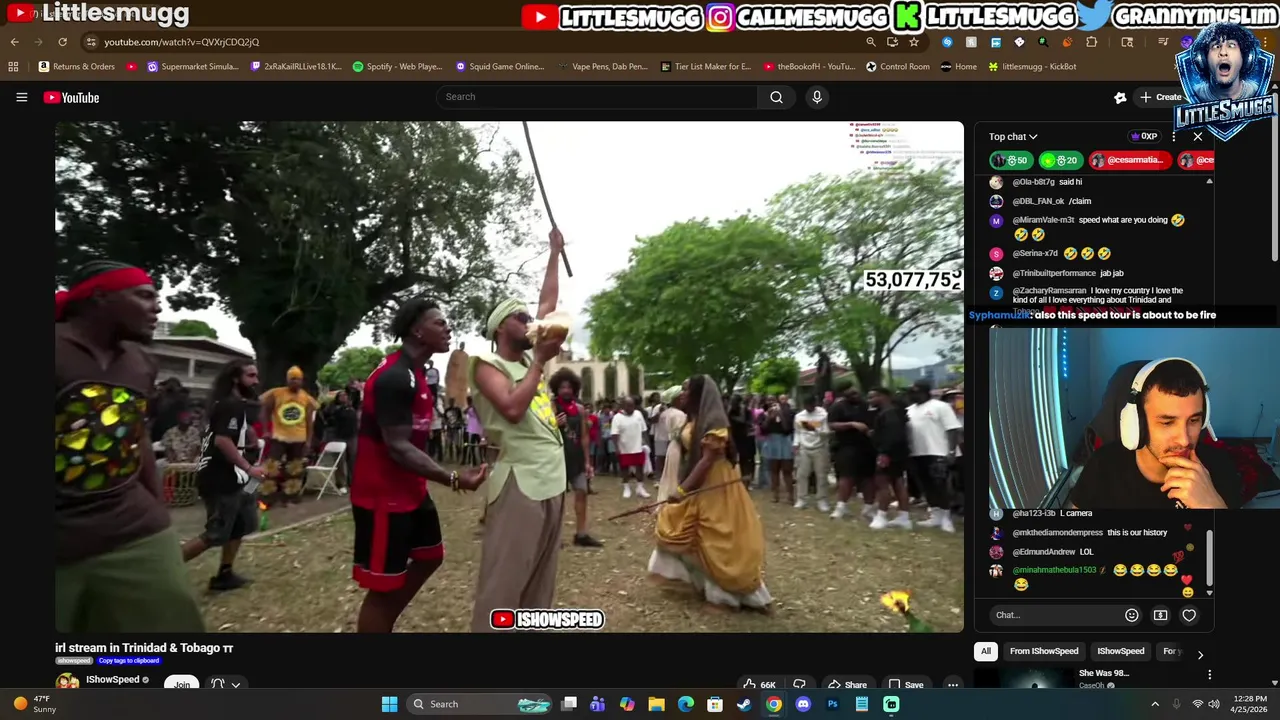Viewport: 1280px width, 720px height.
Task: Select the From IShowSpeed filter chip
Action: pos(1044,651)
